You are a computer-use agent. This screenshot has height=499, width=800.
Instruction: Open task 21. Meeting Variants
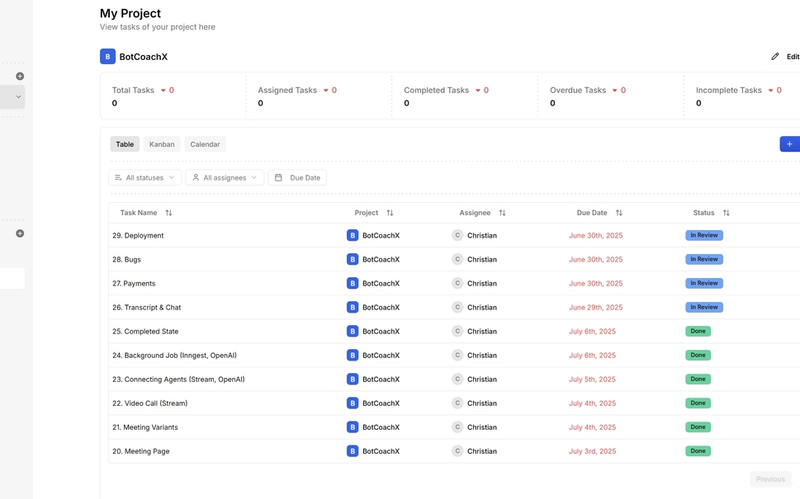pyautogui.click(x=145, y=428)
